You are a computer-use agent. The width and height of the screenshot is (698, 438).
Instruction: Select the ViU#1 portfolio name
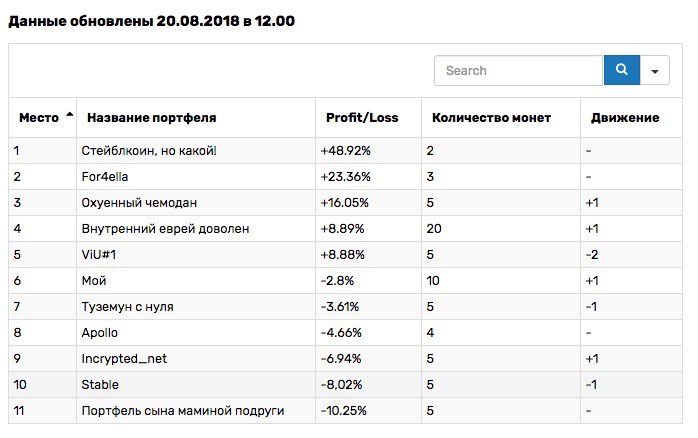[99, 255]
